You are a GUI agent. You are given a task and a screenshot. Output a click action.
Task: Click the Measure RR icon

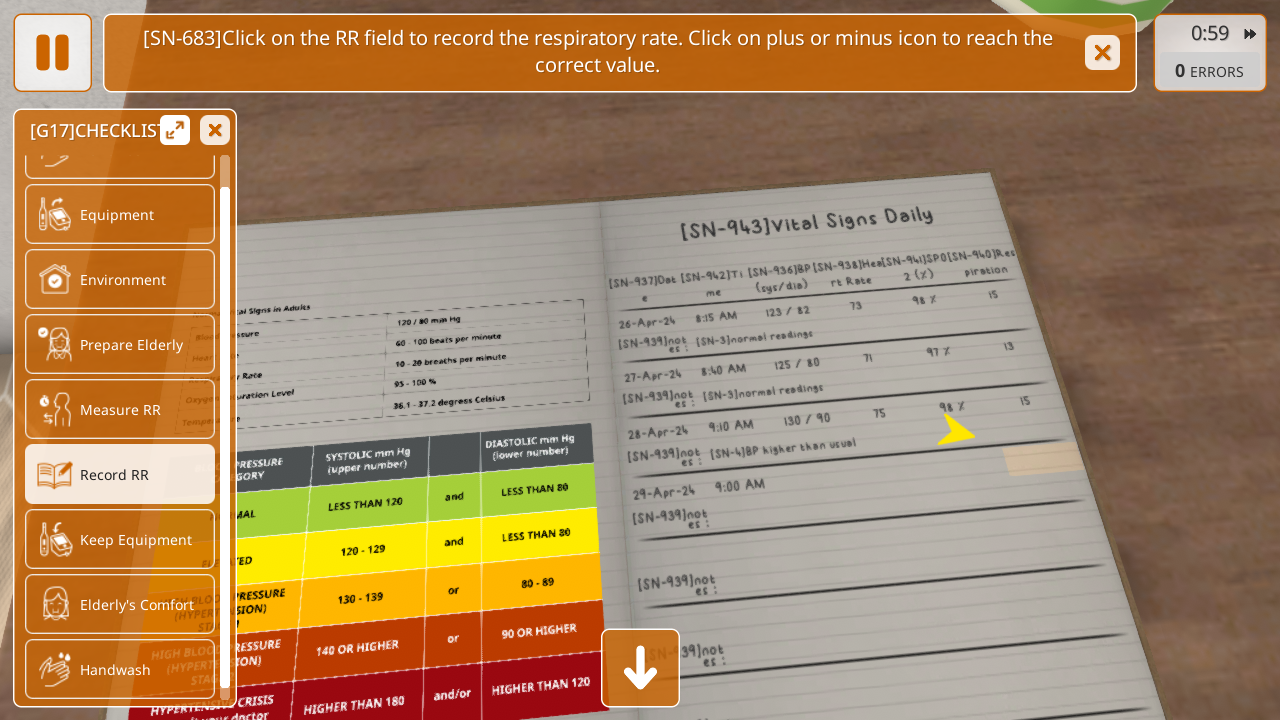point(55,409)
